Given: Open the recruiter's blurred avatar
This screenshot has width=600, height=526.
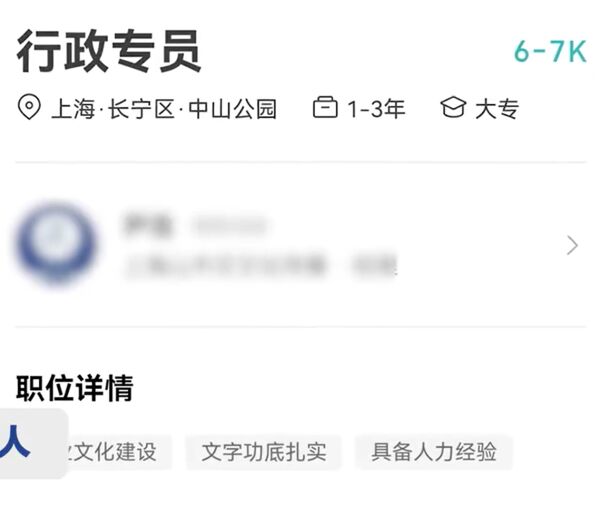Looking at the screenshot, I should click(x=56, y=244).
